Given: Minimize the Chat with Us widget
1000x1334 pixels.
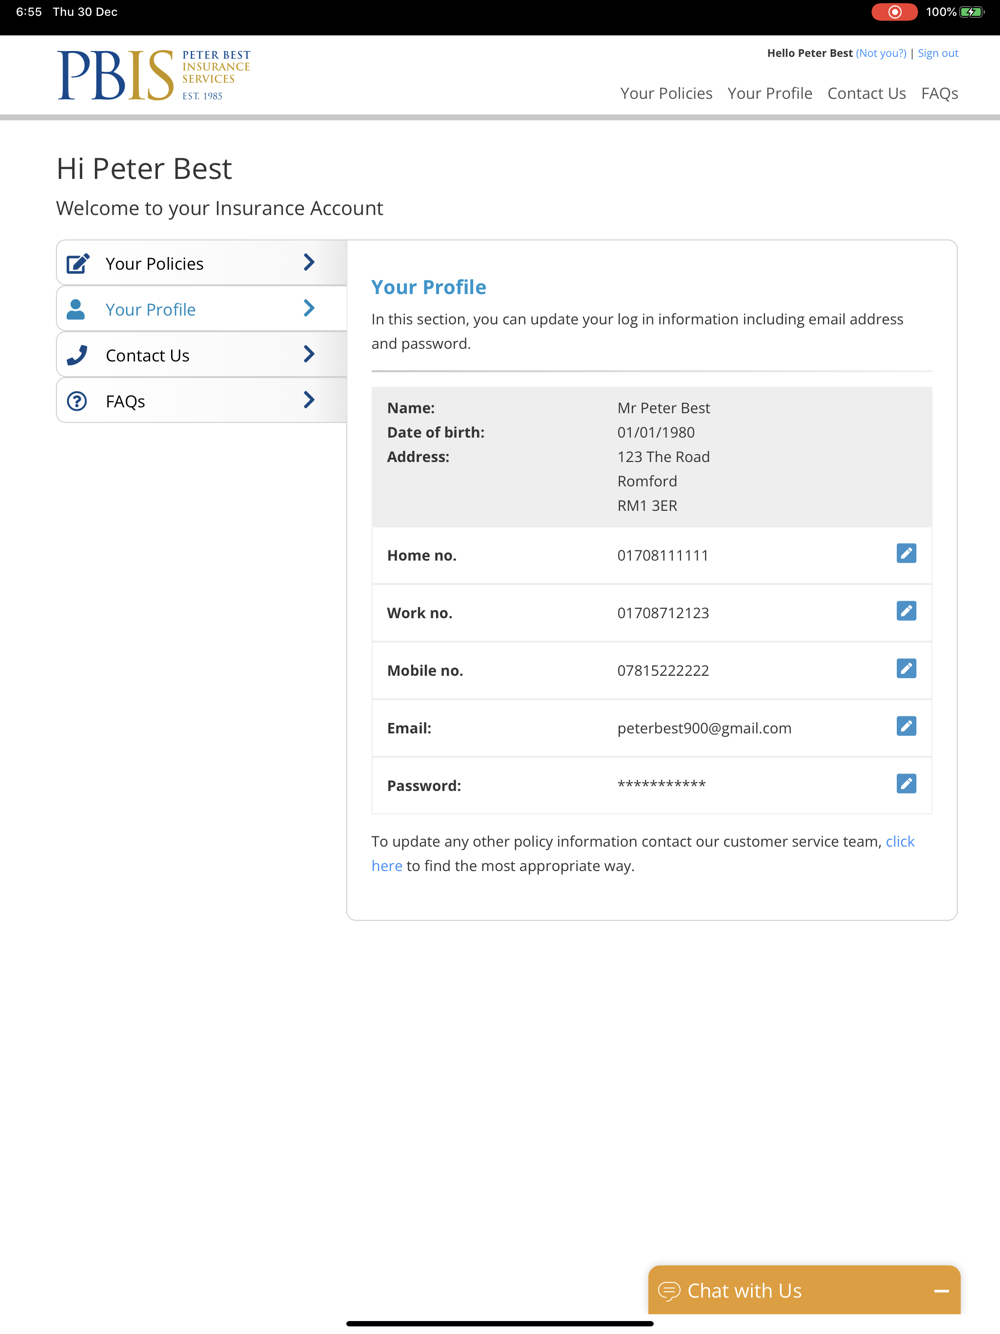Looking at the screenshot, I should tap(941, 1291).
